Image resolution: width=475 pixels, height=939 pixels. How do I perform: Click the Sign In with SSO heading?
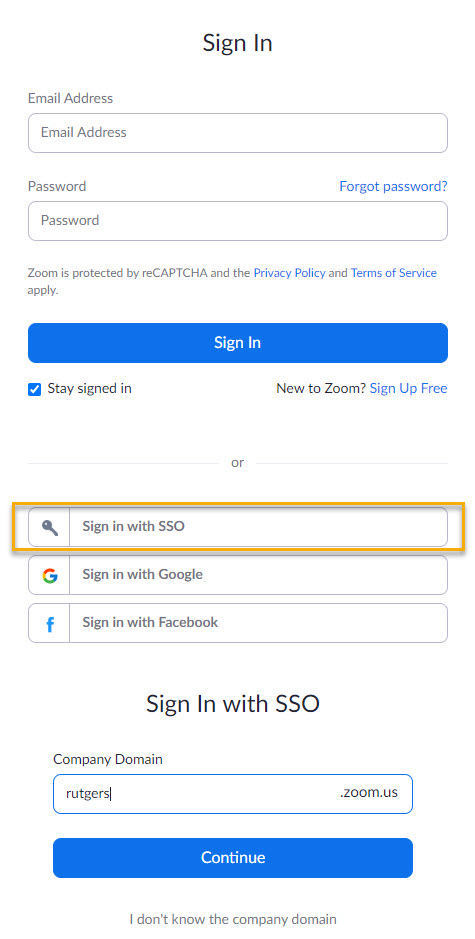(x=233, y=704)
